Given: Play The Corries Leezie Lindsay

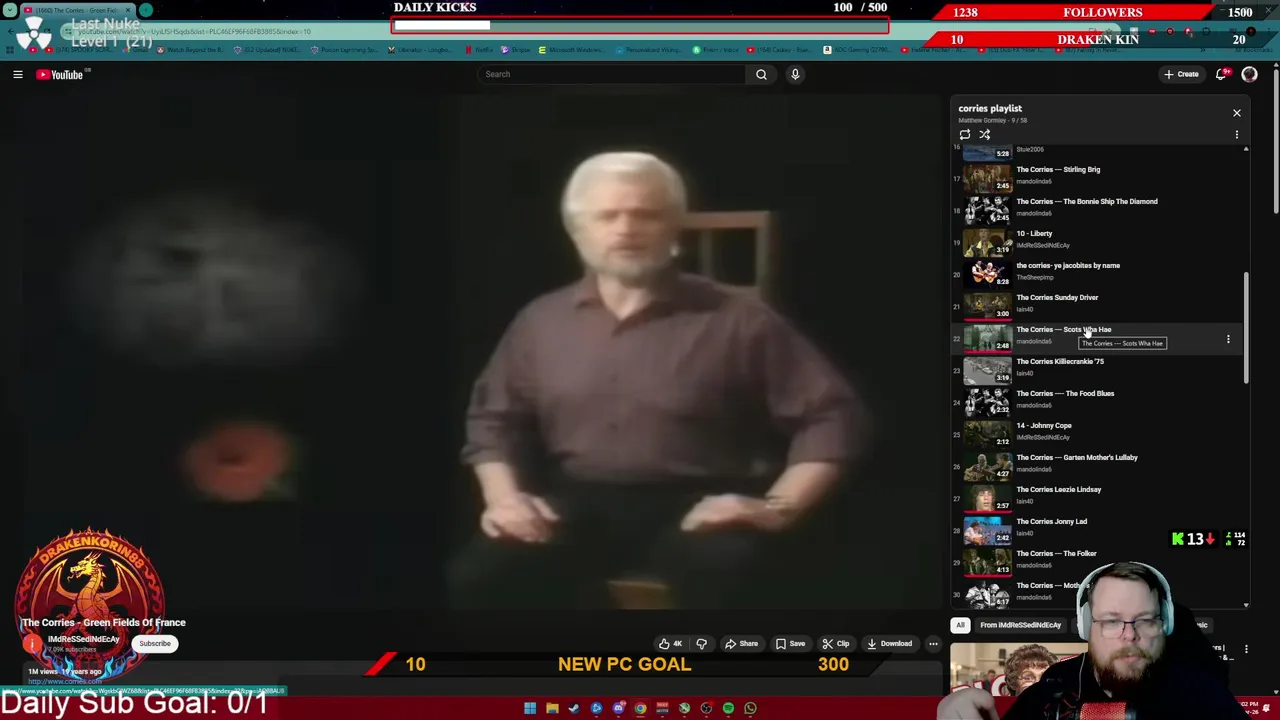Looking at the screenshot, I should pos(1058,489).
